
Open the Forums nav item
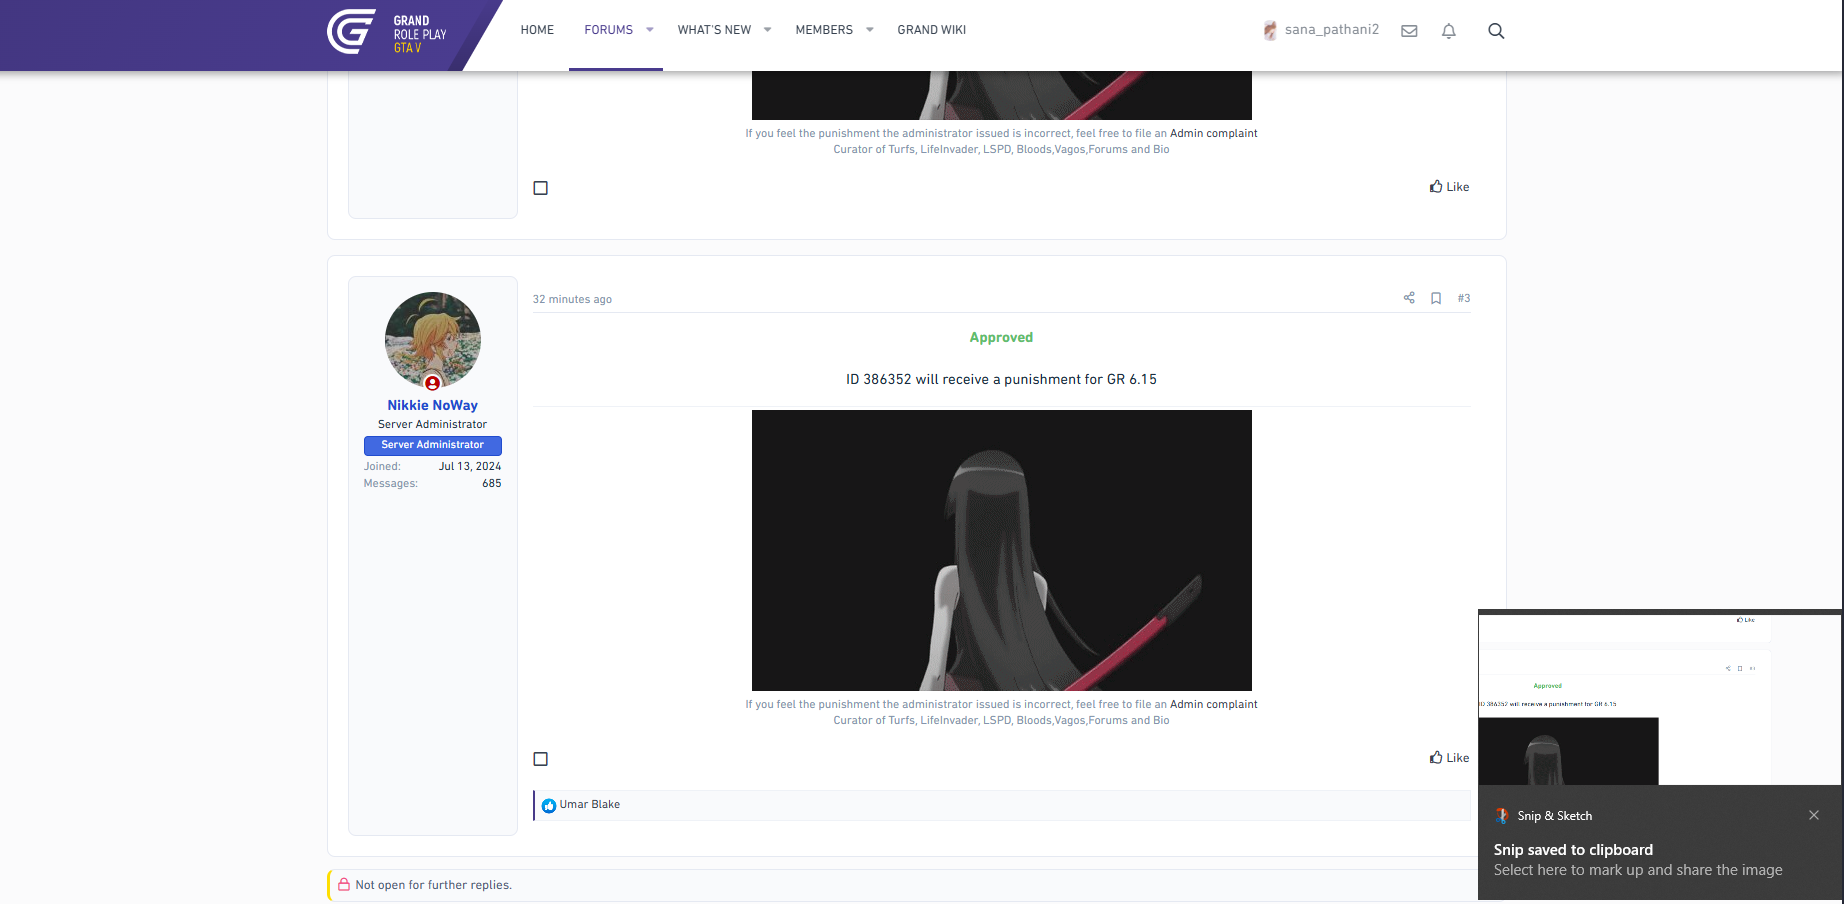click(609, 30)
